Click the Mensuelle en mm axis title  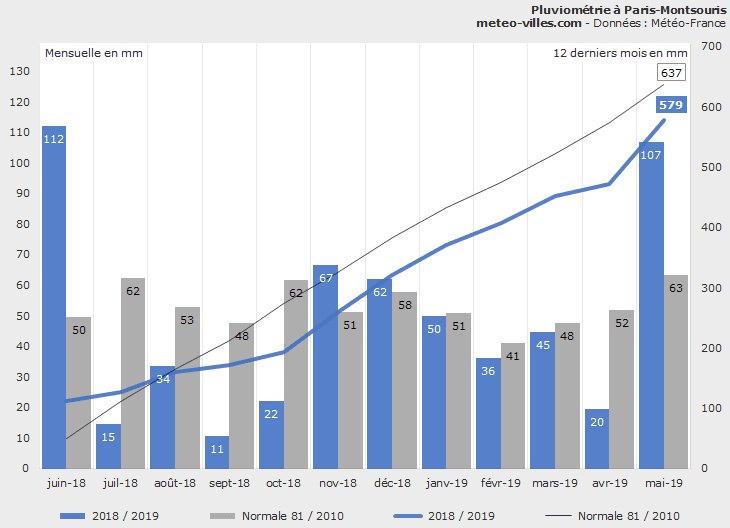coord(93,52)
